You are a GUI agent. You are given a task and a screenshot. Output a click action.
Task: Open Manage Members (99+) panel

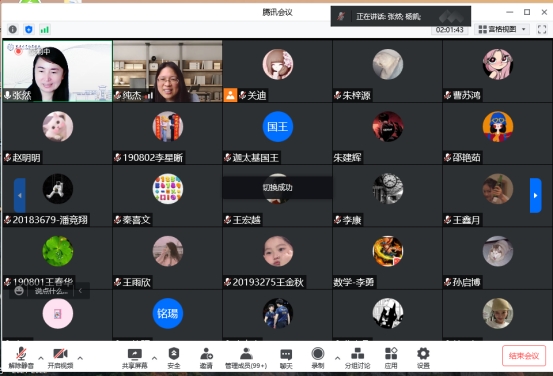click(x=246, y=358)
